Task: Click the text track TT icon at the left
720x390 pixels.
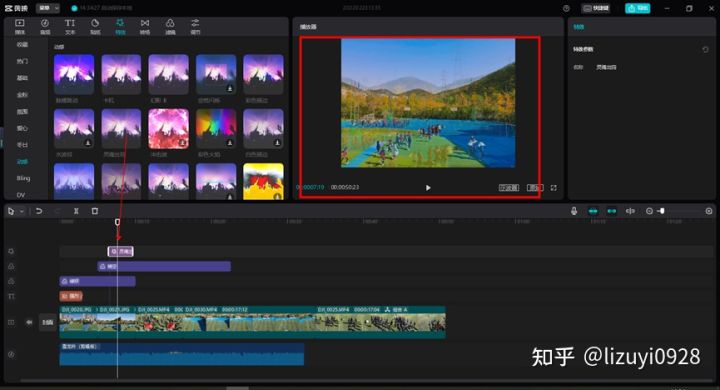Action: point(11,296)
